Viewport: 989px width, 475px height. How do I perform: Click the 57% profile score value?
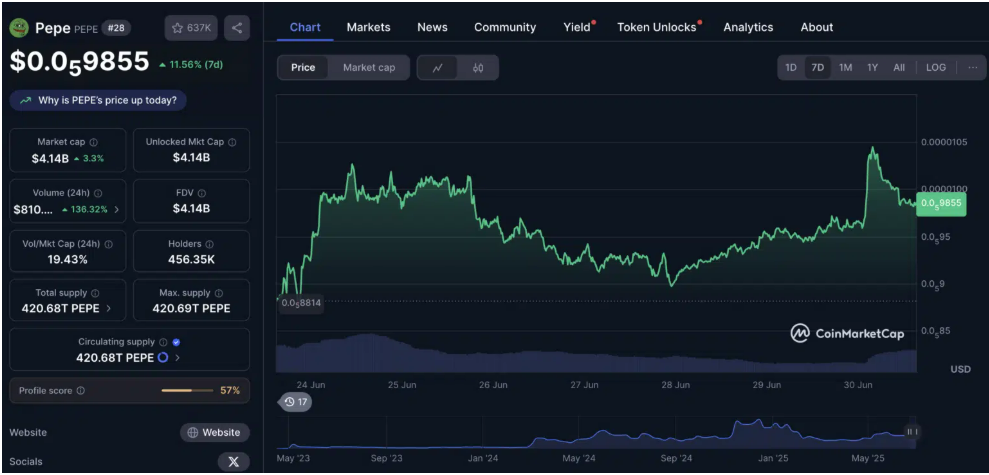pyautogui.click(x=230, y=390)
